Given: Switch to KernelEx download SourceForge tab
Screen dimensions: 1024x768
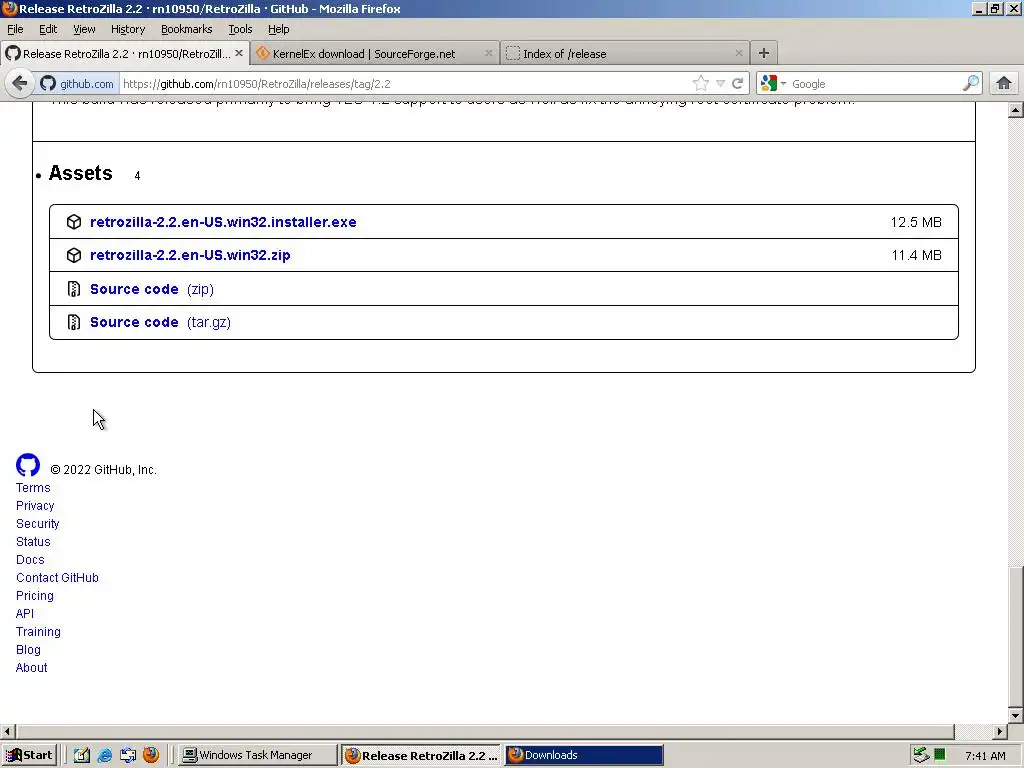Looking at the screenshot, I should coord(375,54).
